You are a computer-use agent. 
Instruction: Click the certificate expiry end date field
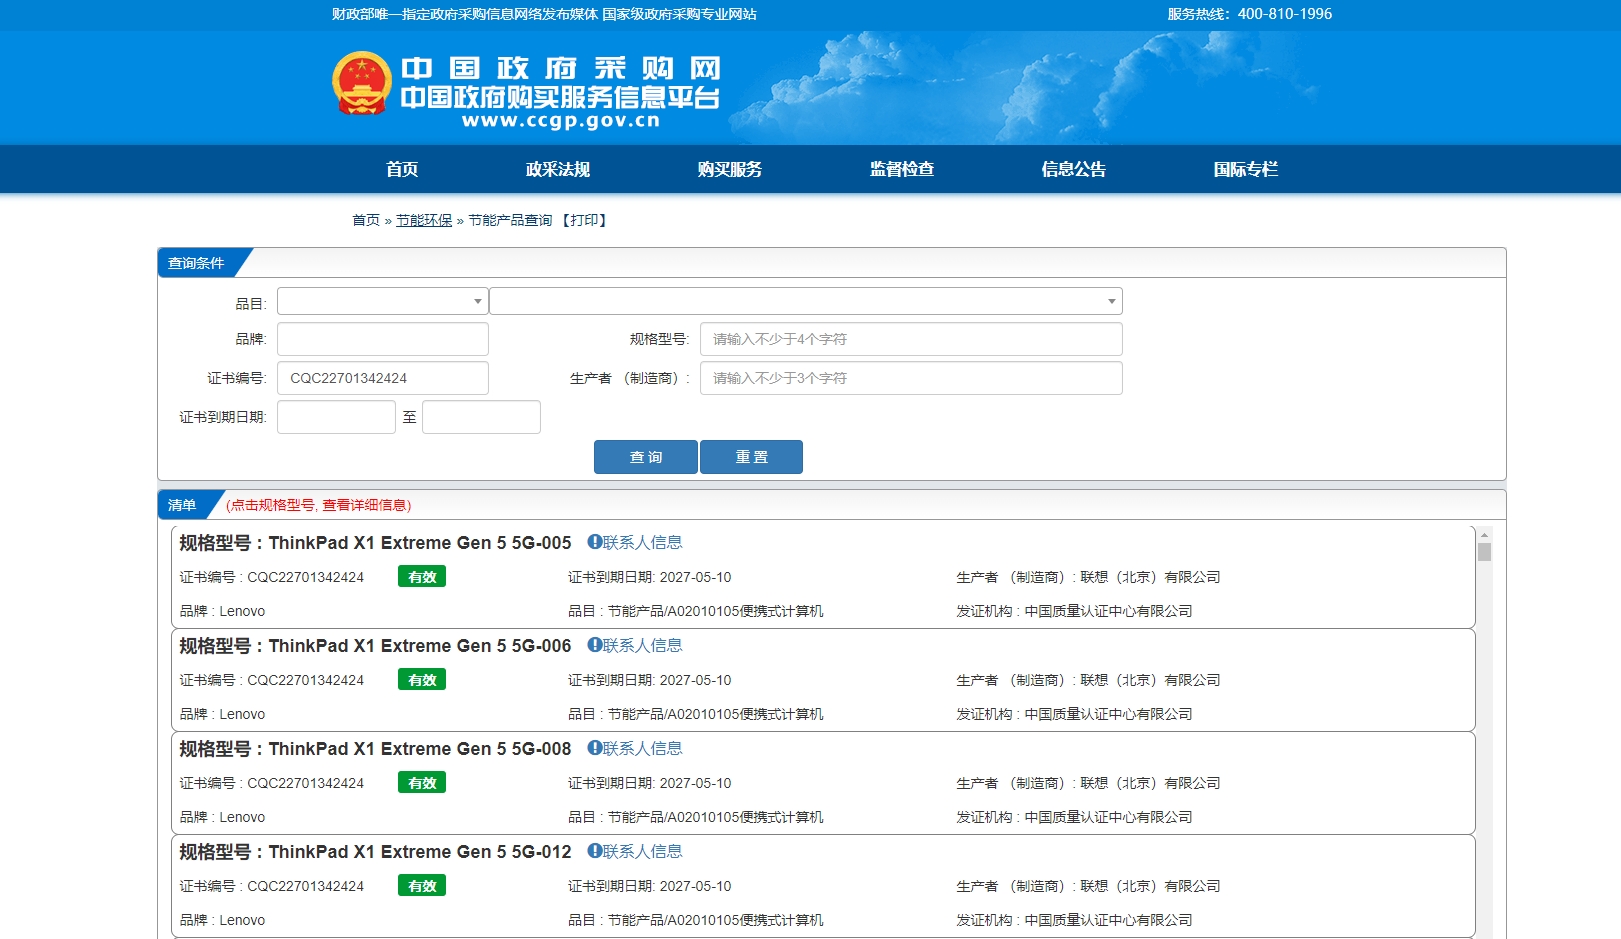[481, 417]
